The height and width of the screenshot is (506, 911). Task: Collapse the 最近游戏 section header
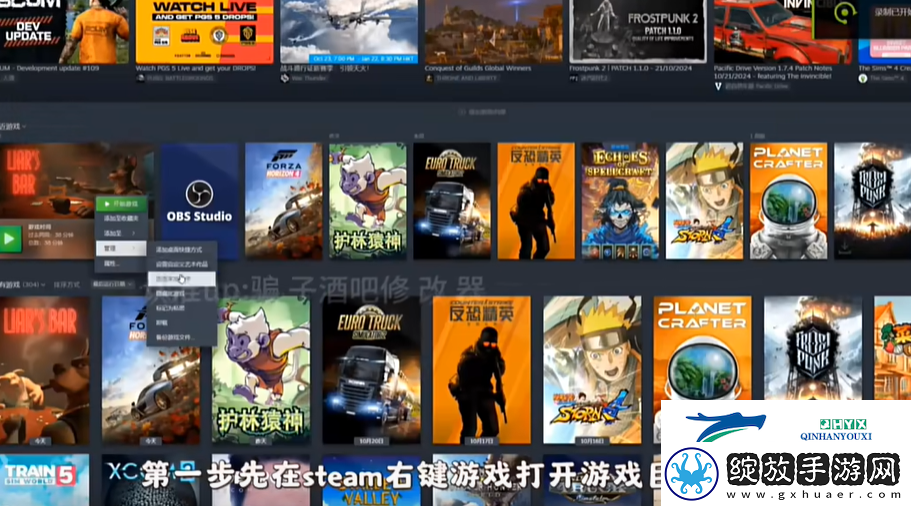13,126
